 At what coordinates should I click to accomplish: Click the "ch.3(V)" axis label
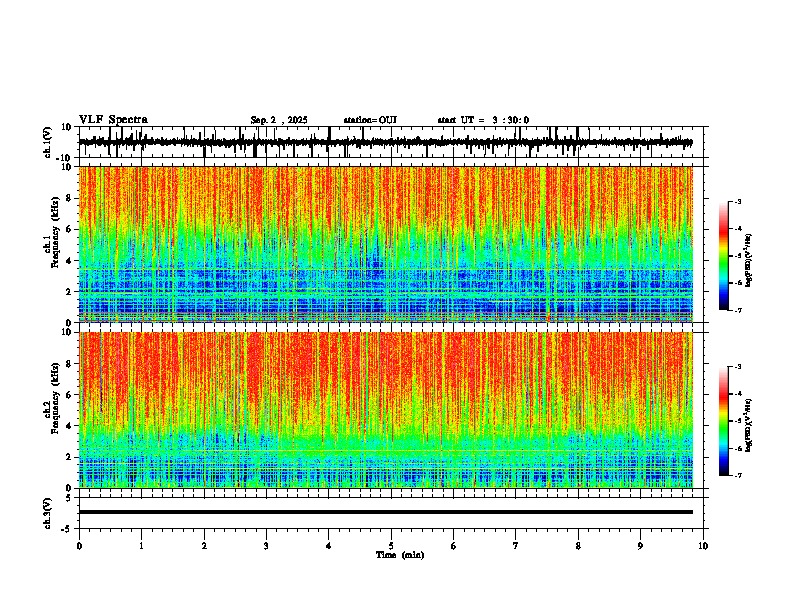48,513
